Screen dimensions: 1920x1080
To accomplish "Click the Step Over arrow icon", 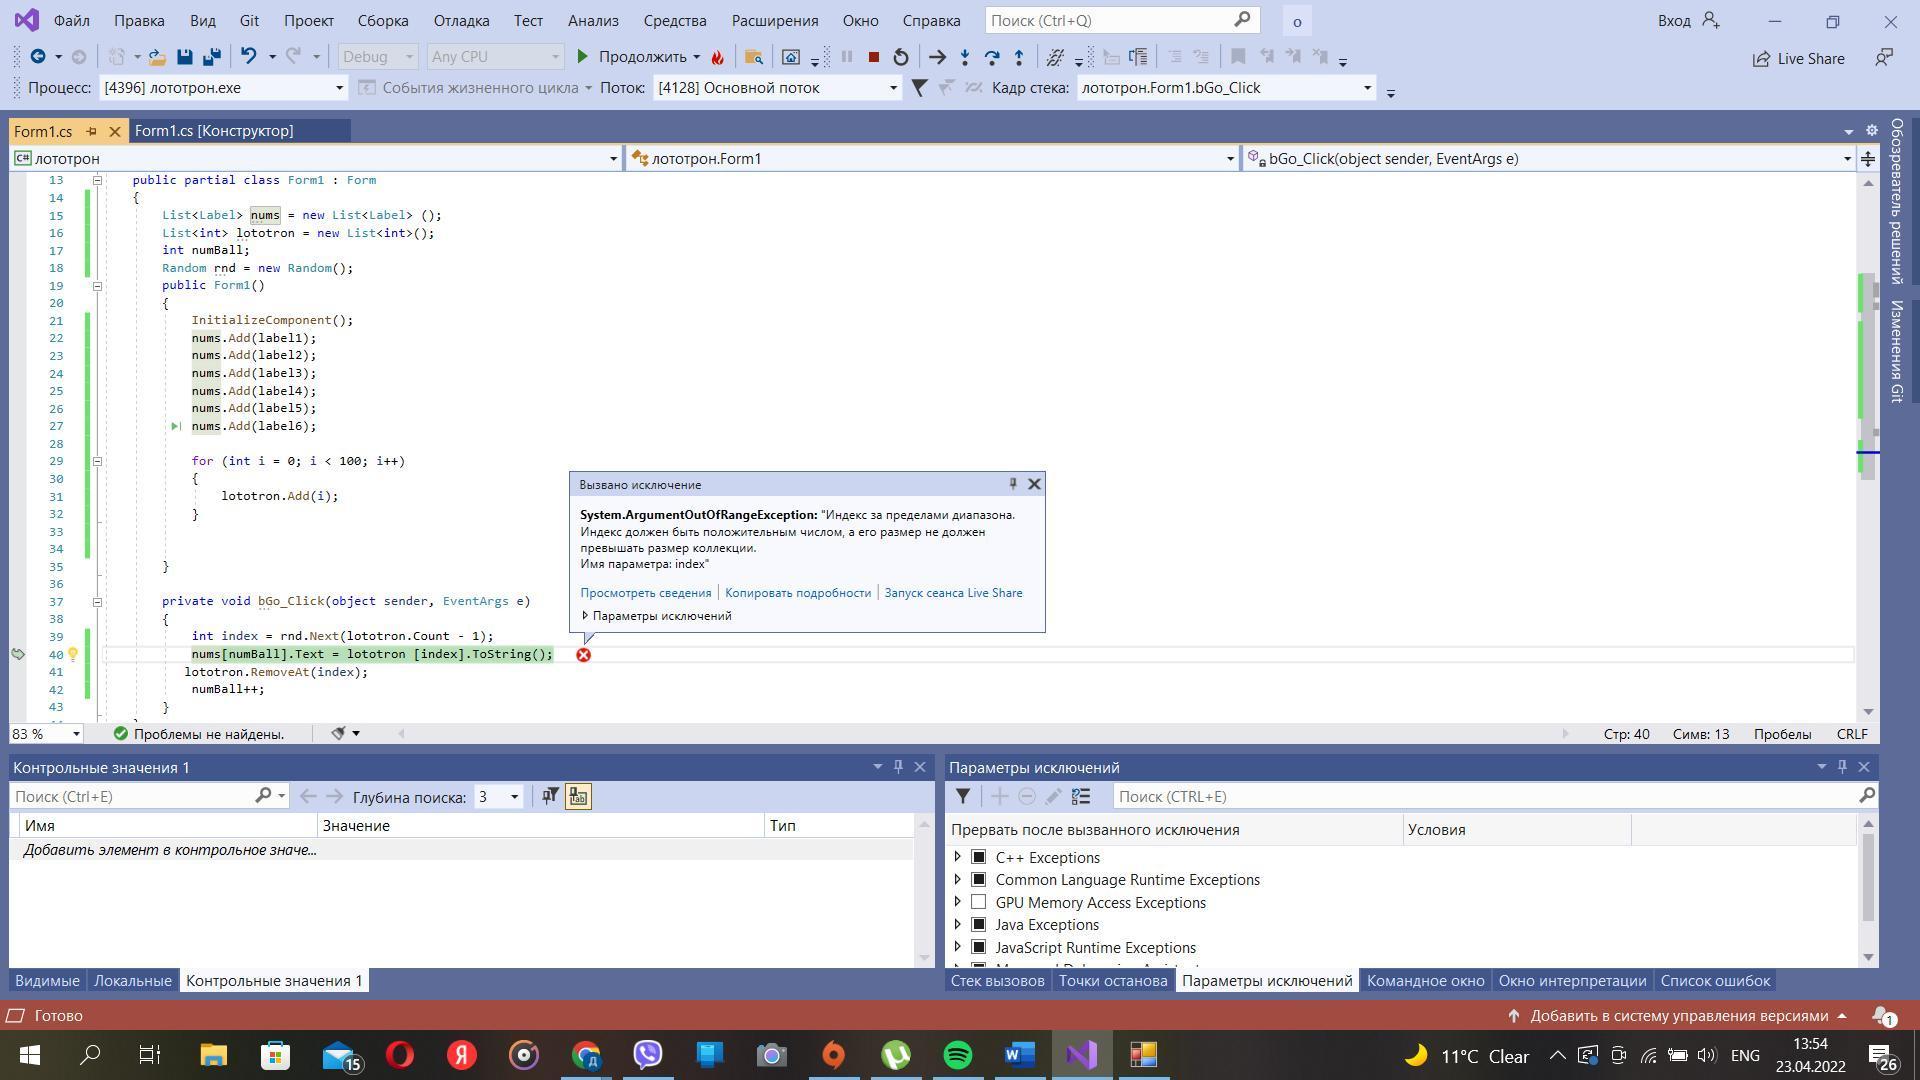I will (991, 57).
